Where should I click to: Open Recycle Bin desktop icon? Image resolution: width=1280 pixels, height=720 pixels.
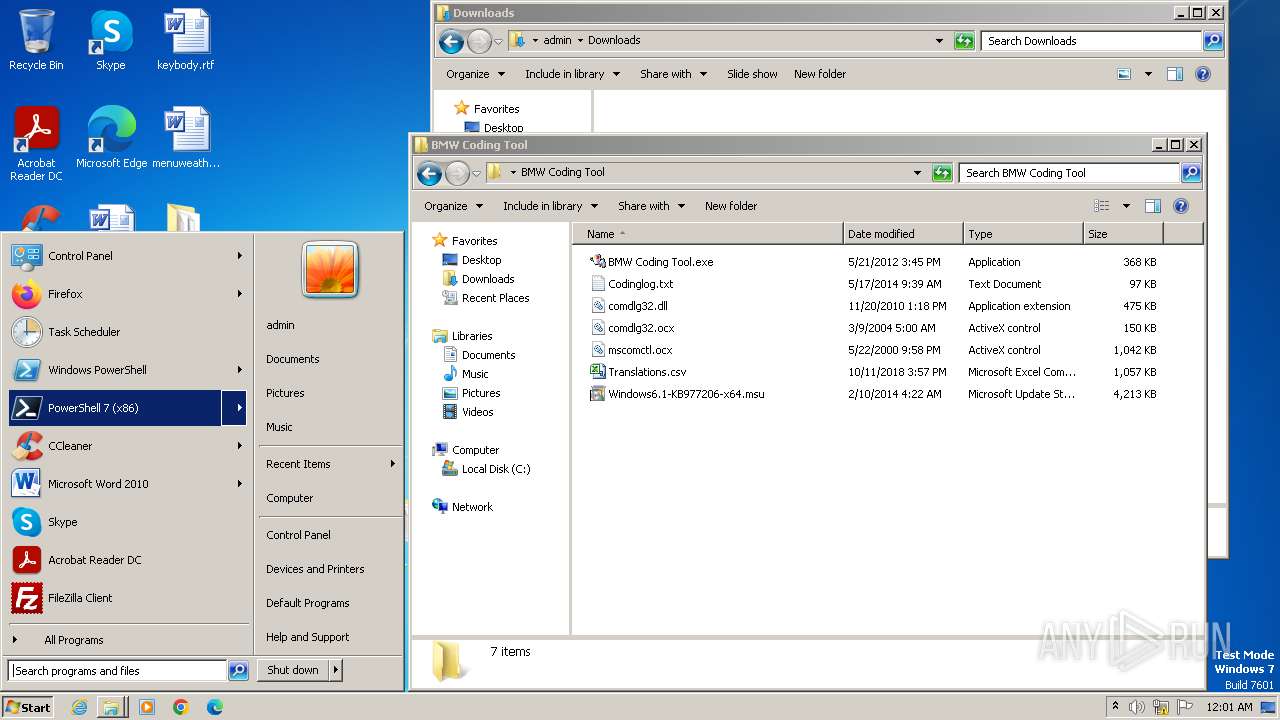(36, 40)
